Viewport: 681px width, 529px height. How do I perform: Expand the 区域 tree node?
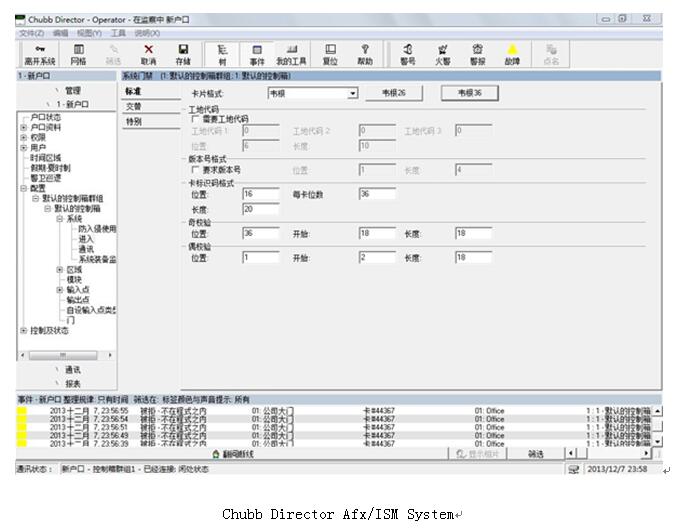point(60,270)
